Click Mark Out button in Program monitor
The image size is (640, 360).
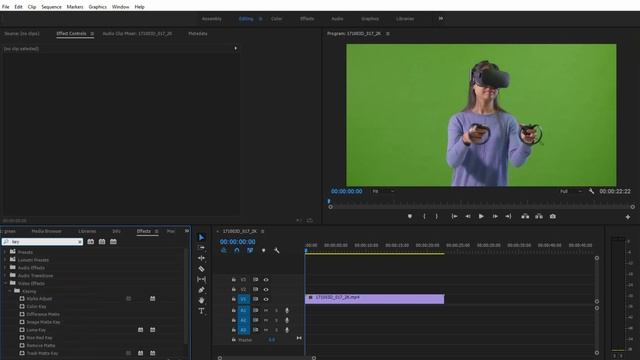click(x=437, y=216)
